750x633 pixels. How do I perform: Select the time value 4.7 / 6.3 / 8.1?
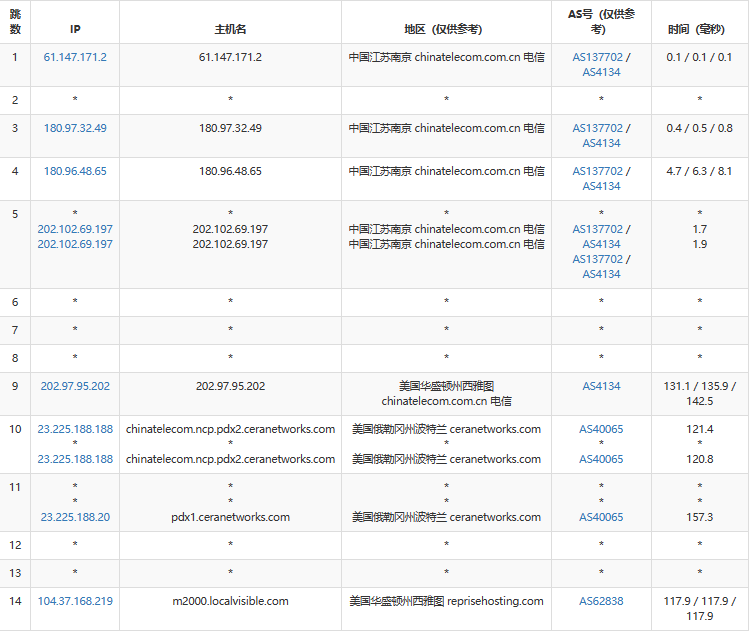pyautogui.click(x=699, y=171)
